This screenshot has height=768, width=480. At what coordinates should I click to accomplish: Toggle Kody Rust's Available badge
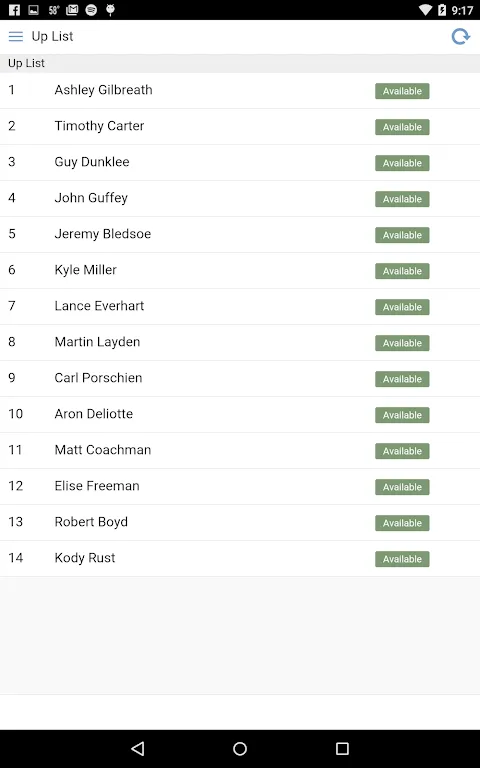[x=402, y=559]
